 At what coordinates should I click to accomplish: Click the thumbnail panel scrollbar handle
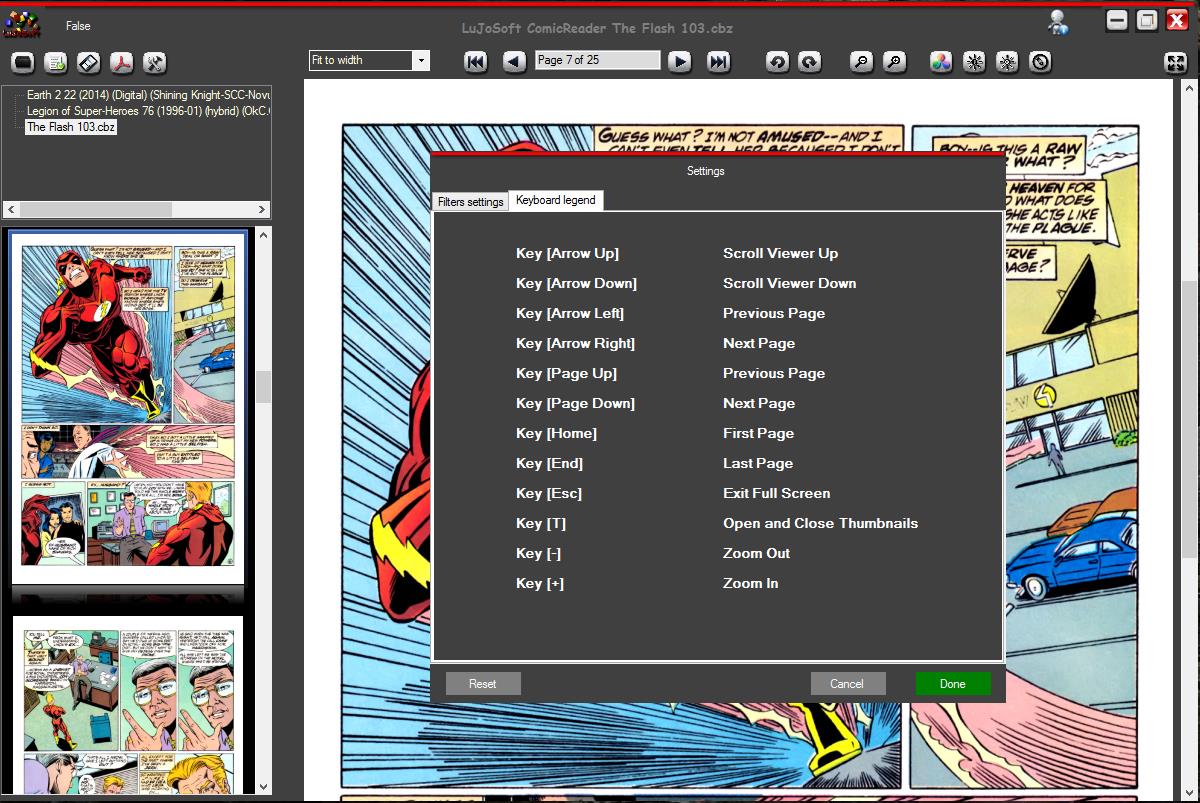point(264,387)
